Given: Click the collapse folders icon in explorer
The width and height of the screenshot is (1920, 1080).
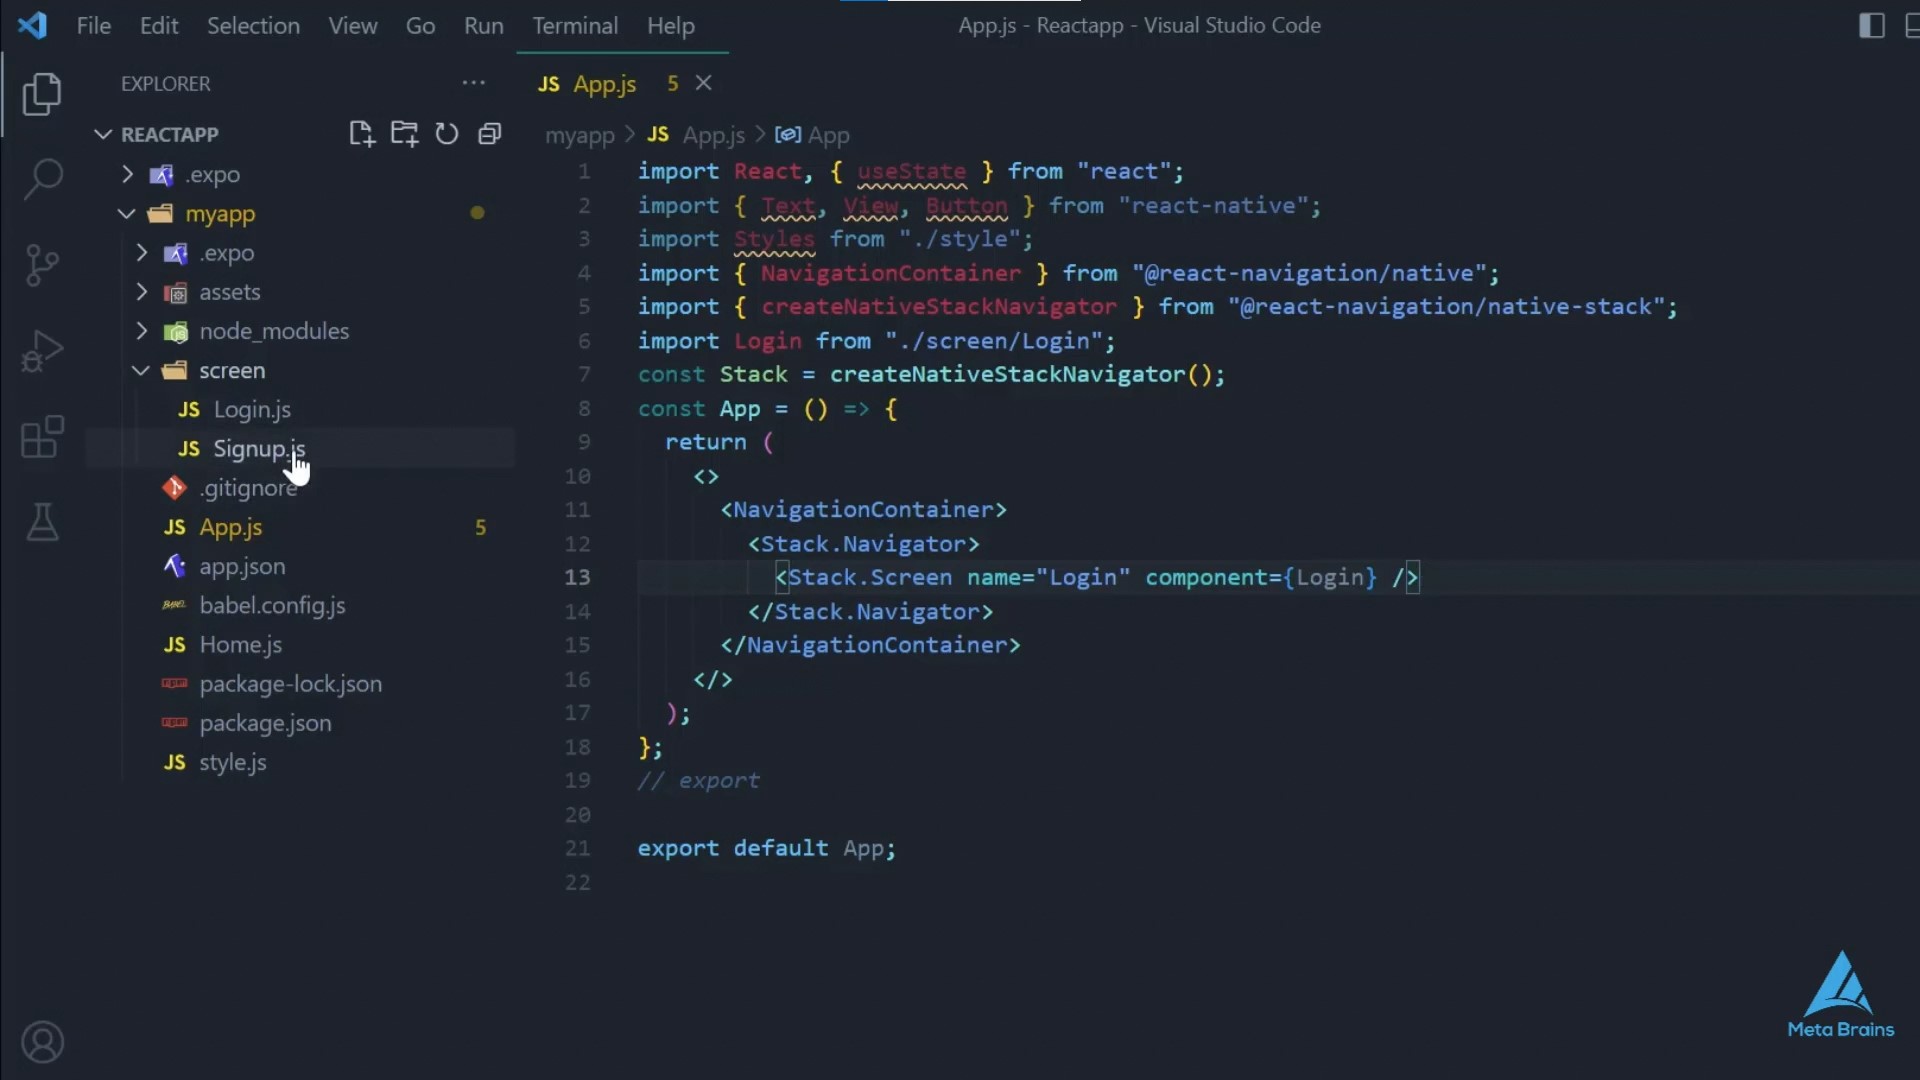Looking at the screenshot, I should click(x=489, y=133).
